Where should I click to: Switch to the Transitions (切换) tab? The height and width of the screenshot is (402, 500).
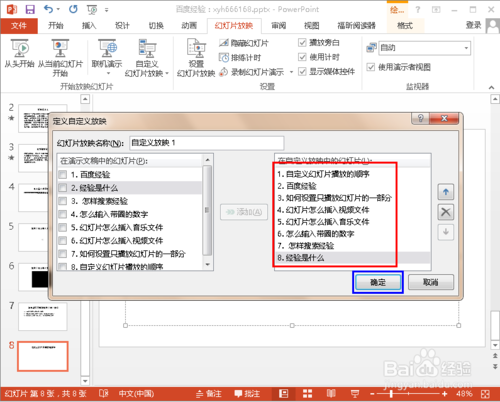click(156, 26)
